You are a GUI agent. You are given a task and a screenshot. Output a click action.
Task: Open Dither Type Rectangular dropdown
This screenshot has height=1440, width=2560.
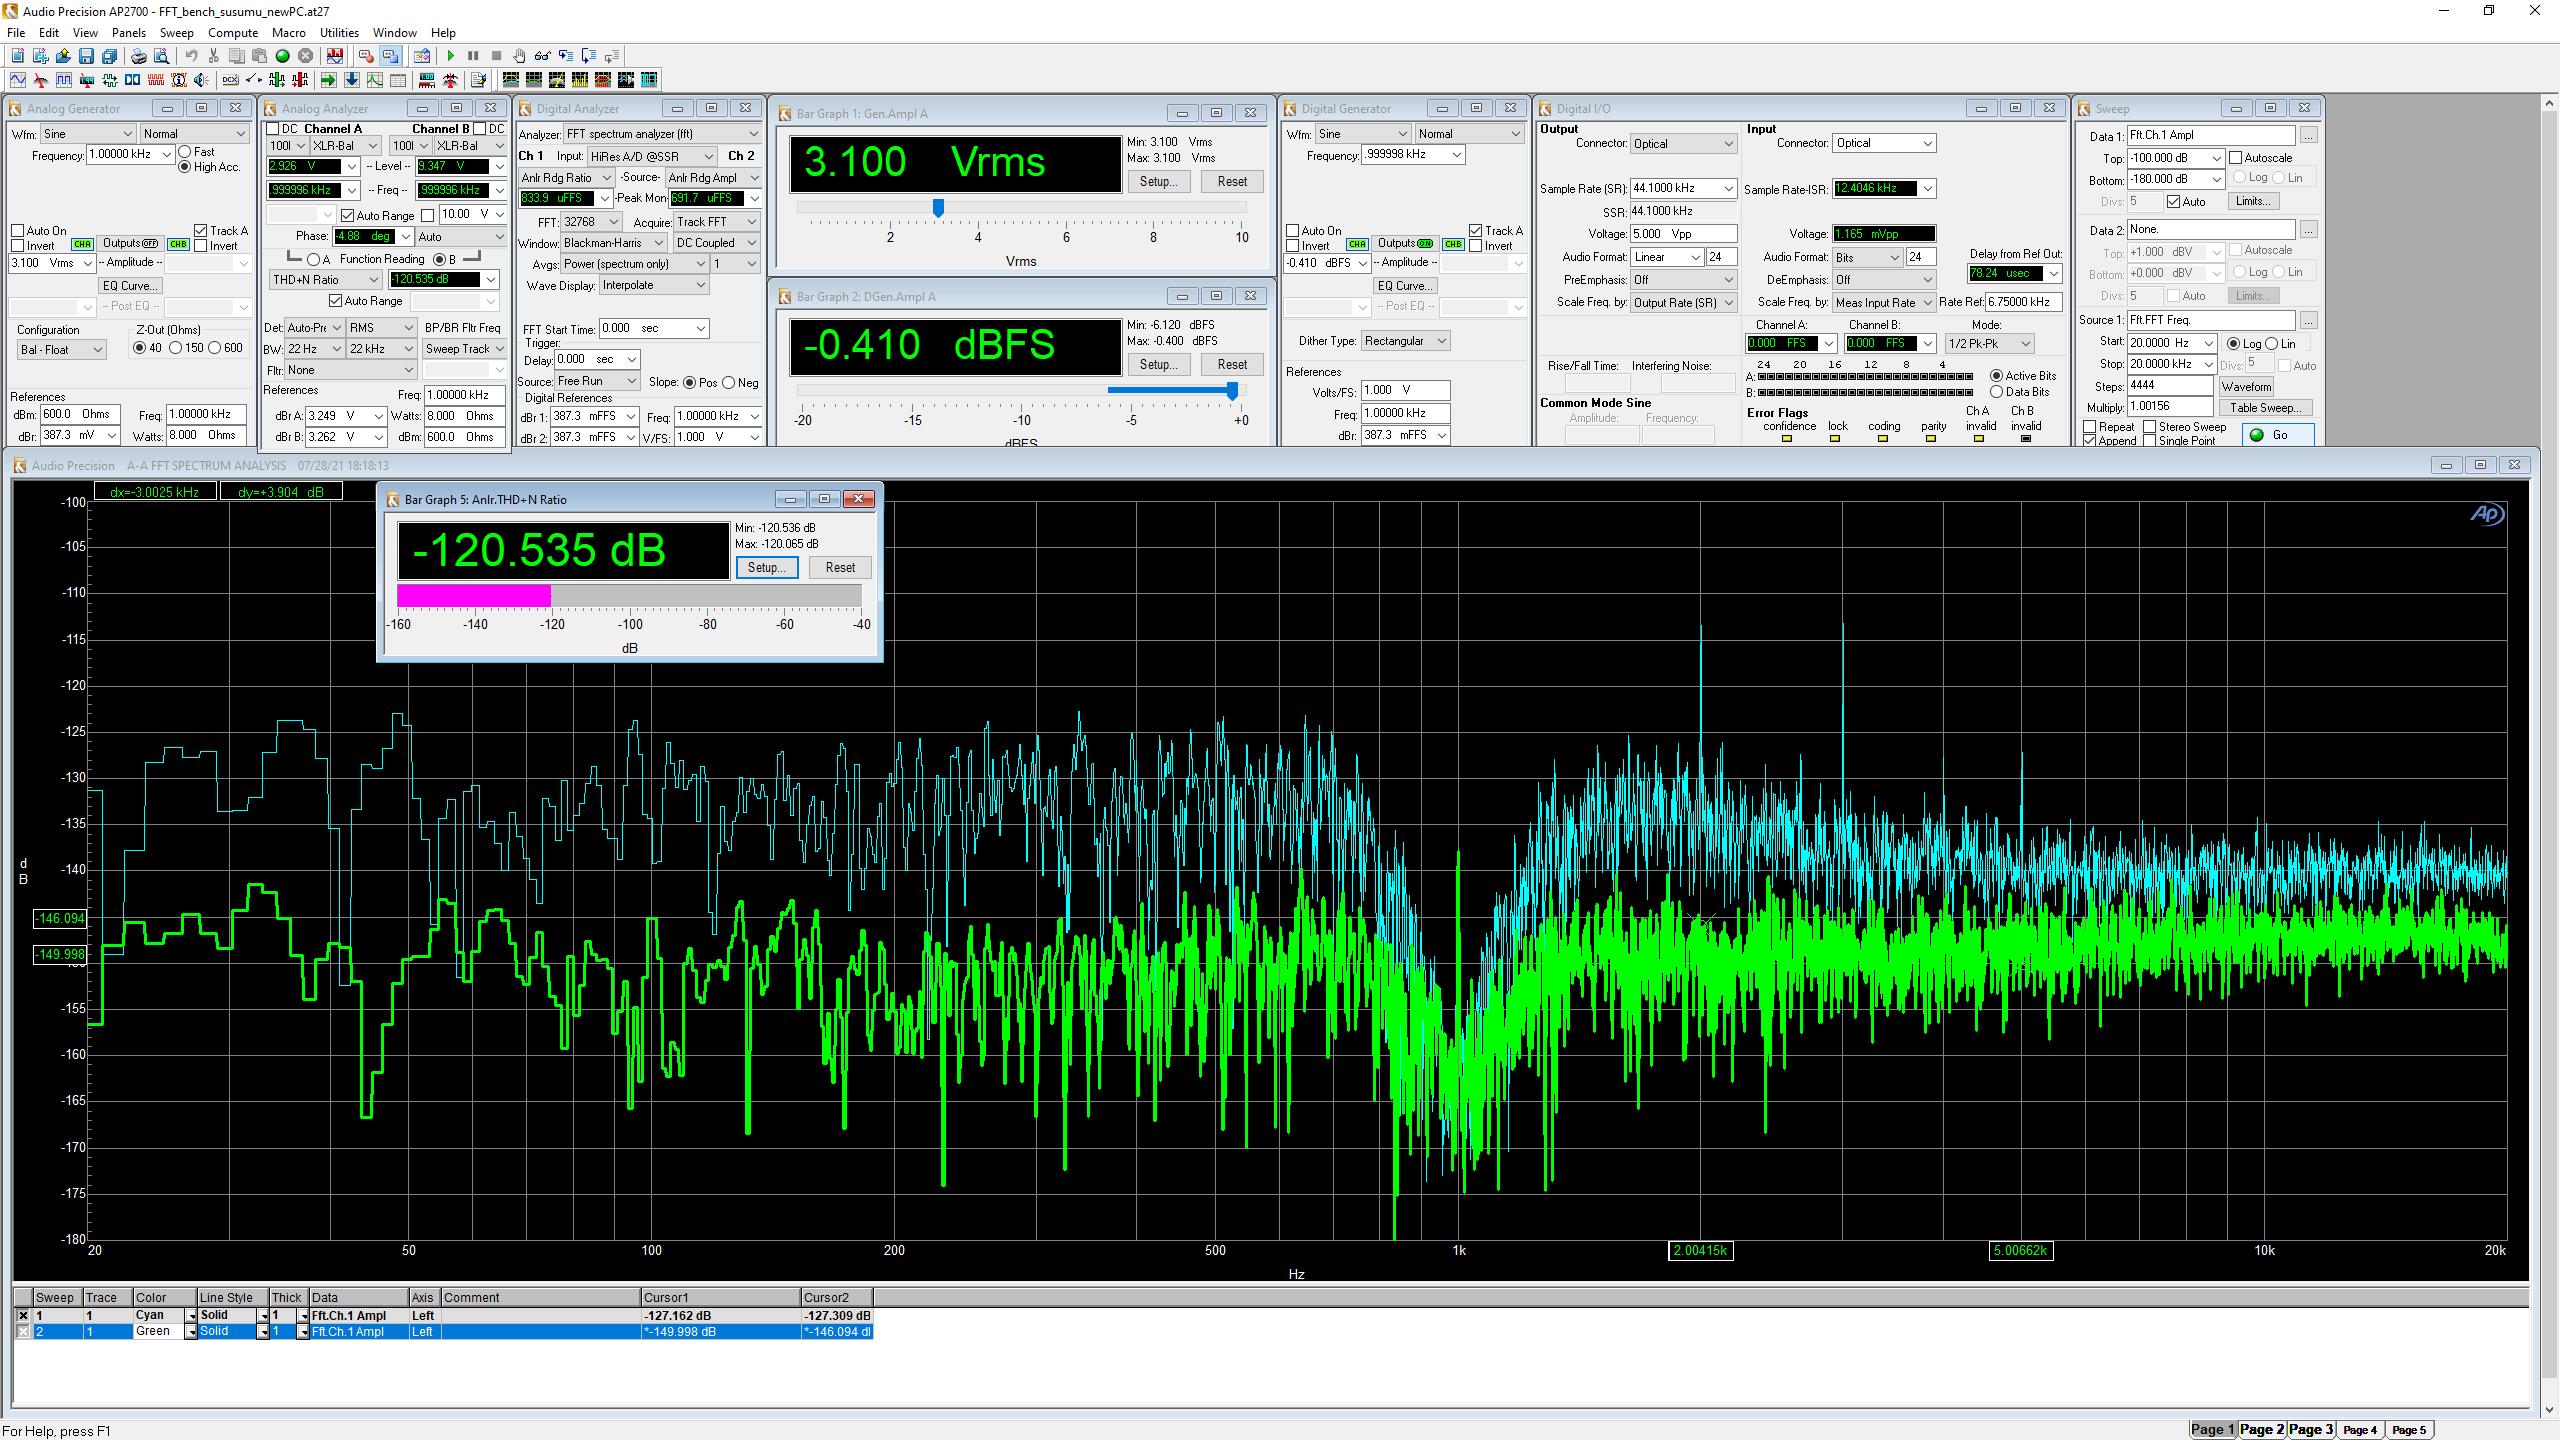[x=1405, y=341]
